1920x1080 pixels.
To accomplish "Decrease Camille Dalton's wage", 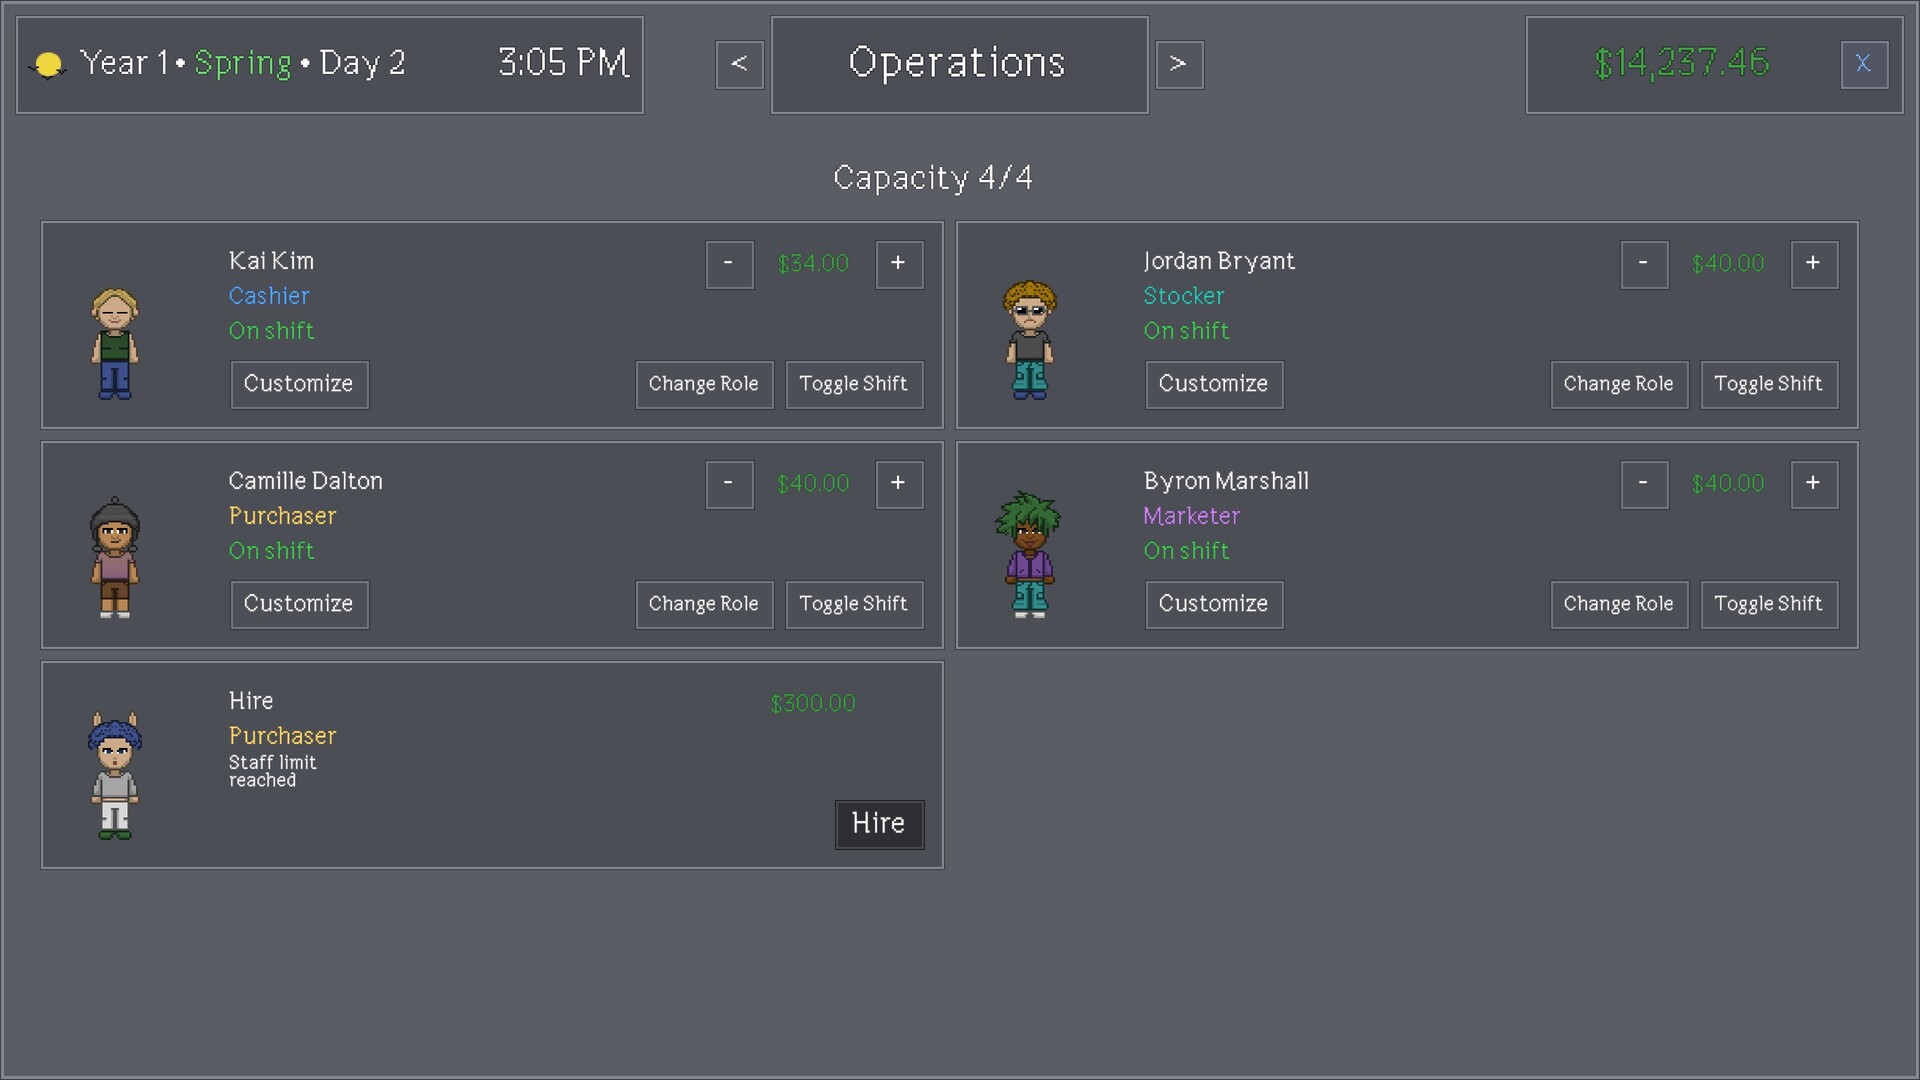I will pos(729,484).
